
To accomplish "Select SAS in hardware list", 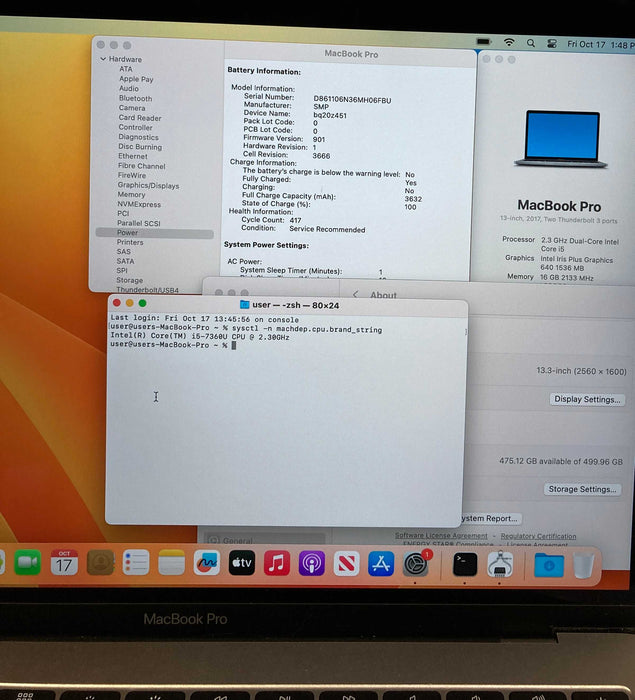I will pyautogui.click(x=123, y=251).
